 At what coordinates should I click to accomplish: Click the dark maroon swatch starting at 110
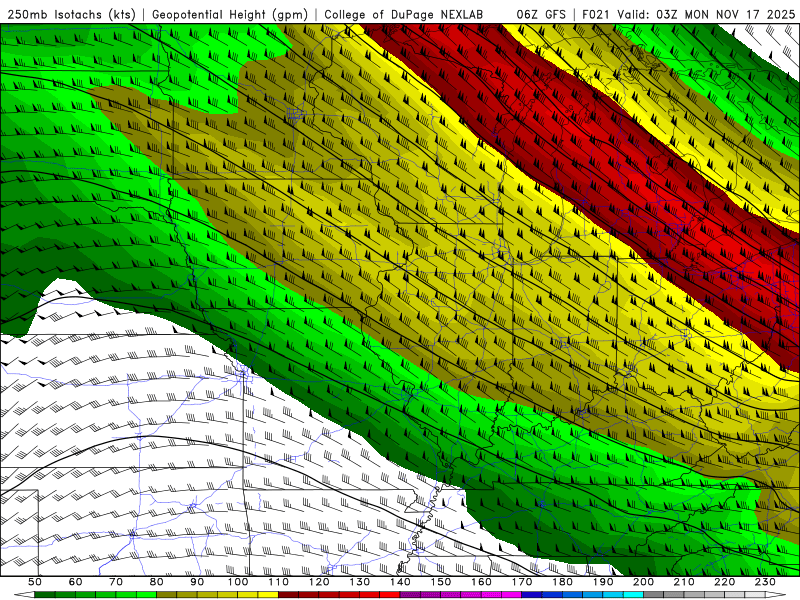289,595
